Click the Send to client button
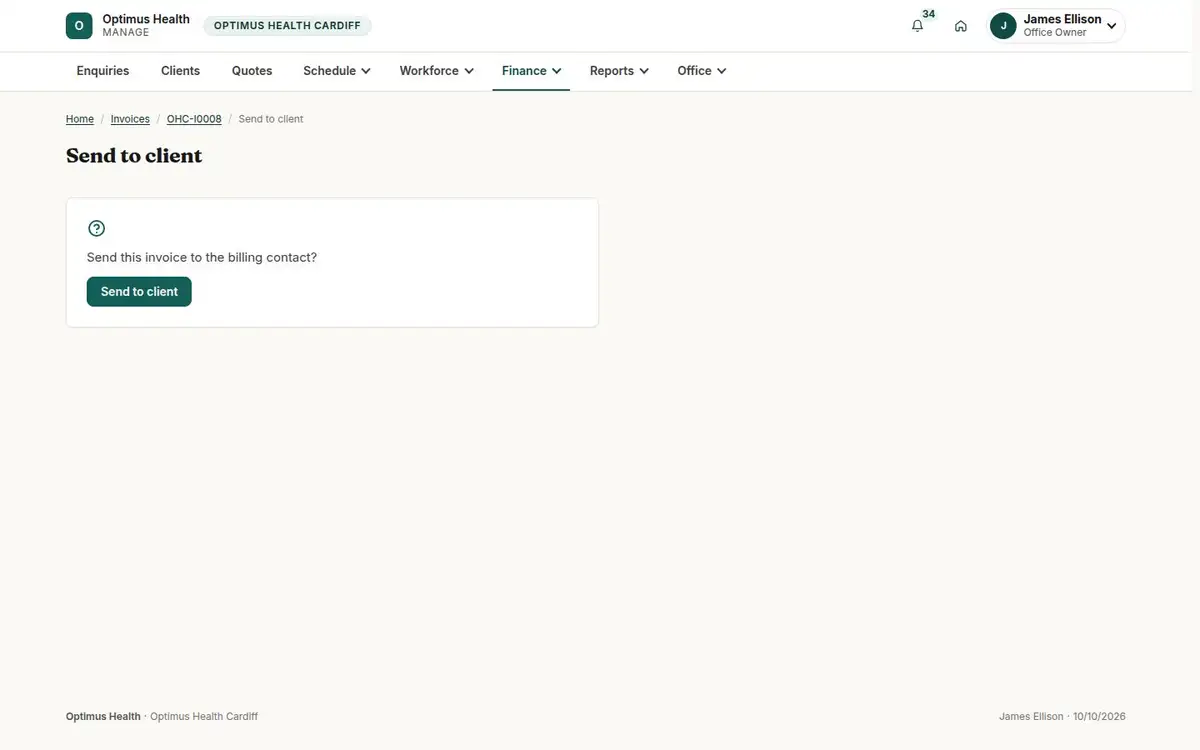The image size is (1200, 750). click(139, 292)
